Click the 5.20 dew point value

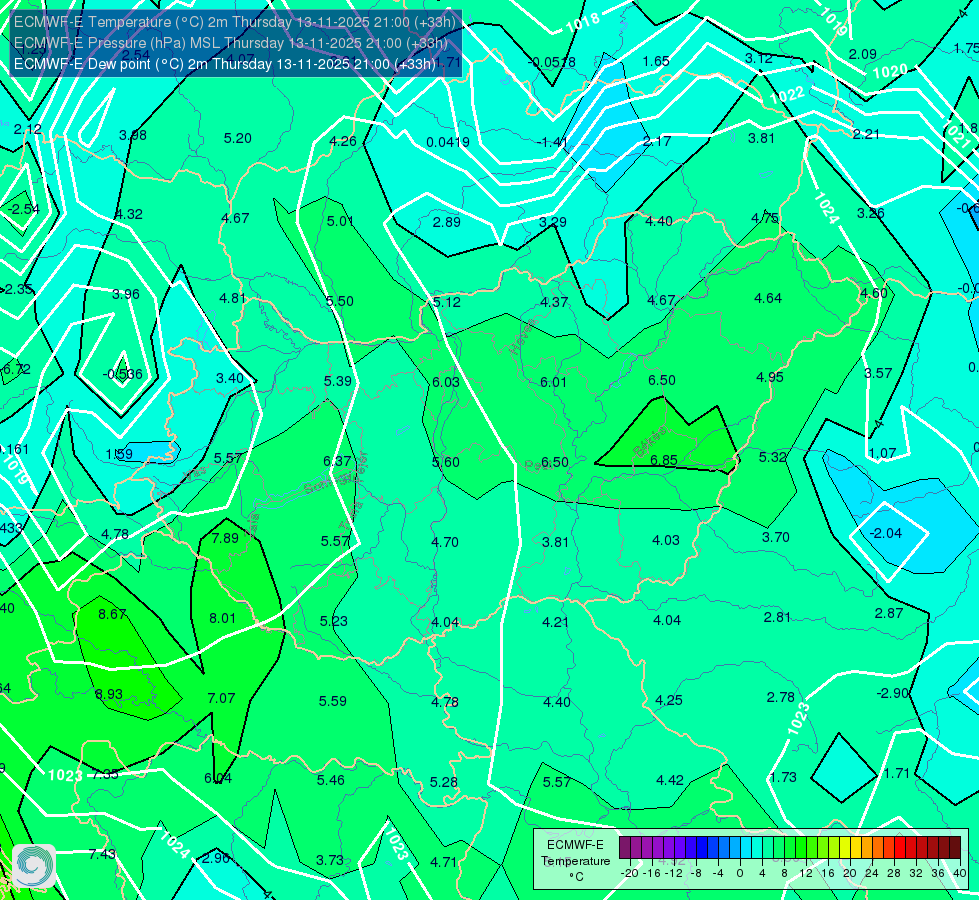[x=238, y=138]
